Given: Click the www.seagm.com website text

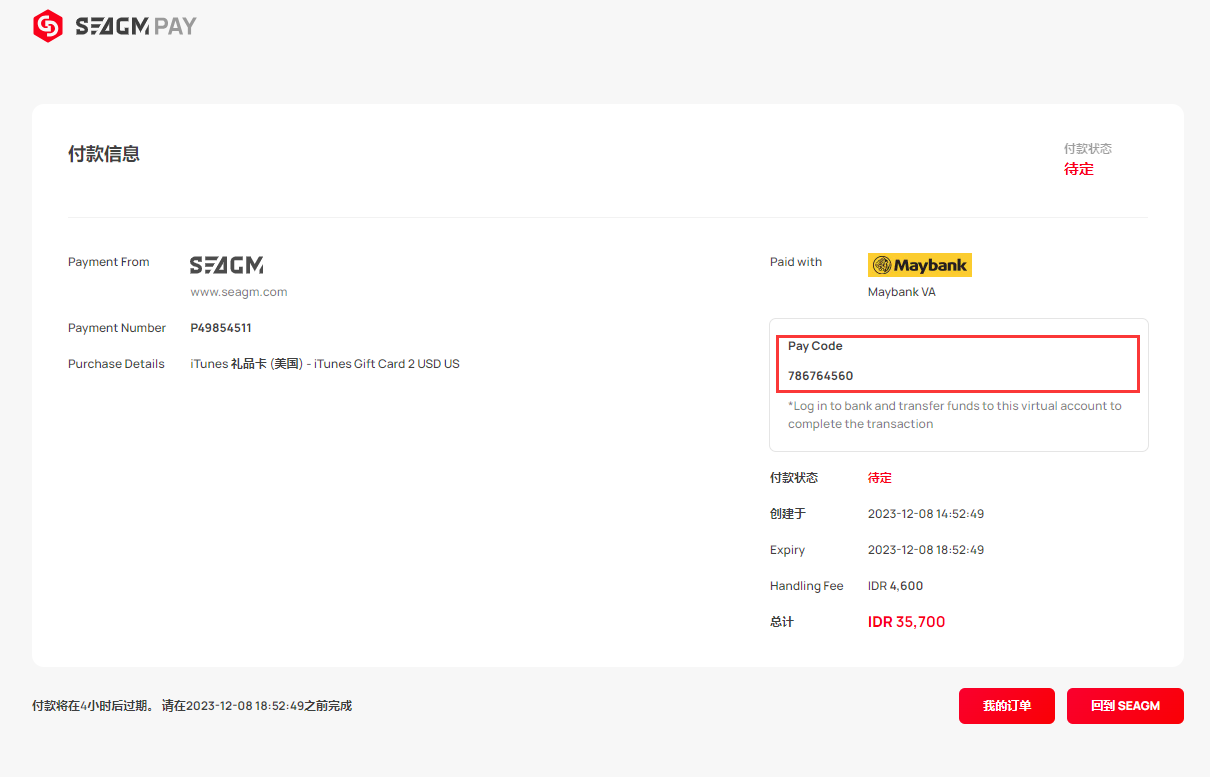Looking at the screenshot, I should 239,292.
